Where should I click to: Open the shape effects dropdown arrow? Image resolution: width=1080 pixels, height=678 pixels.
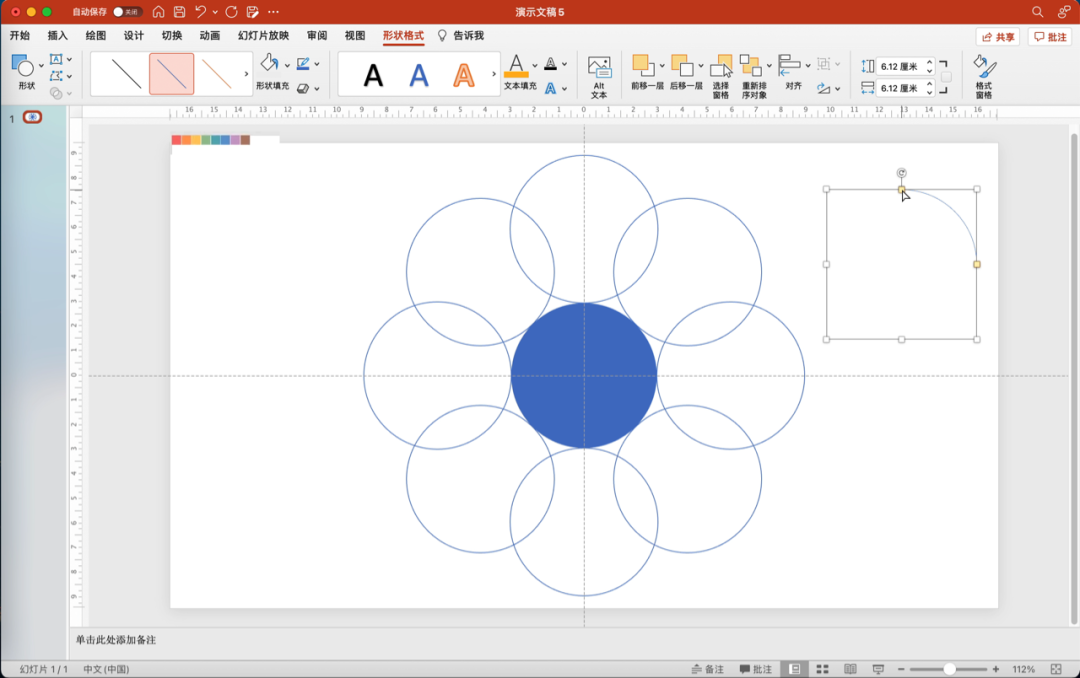(x=317, y=88)
